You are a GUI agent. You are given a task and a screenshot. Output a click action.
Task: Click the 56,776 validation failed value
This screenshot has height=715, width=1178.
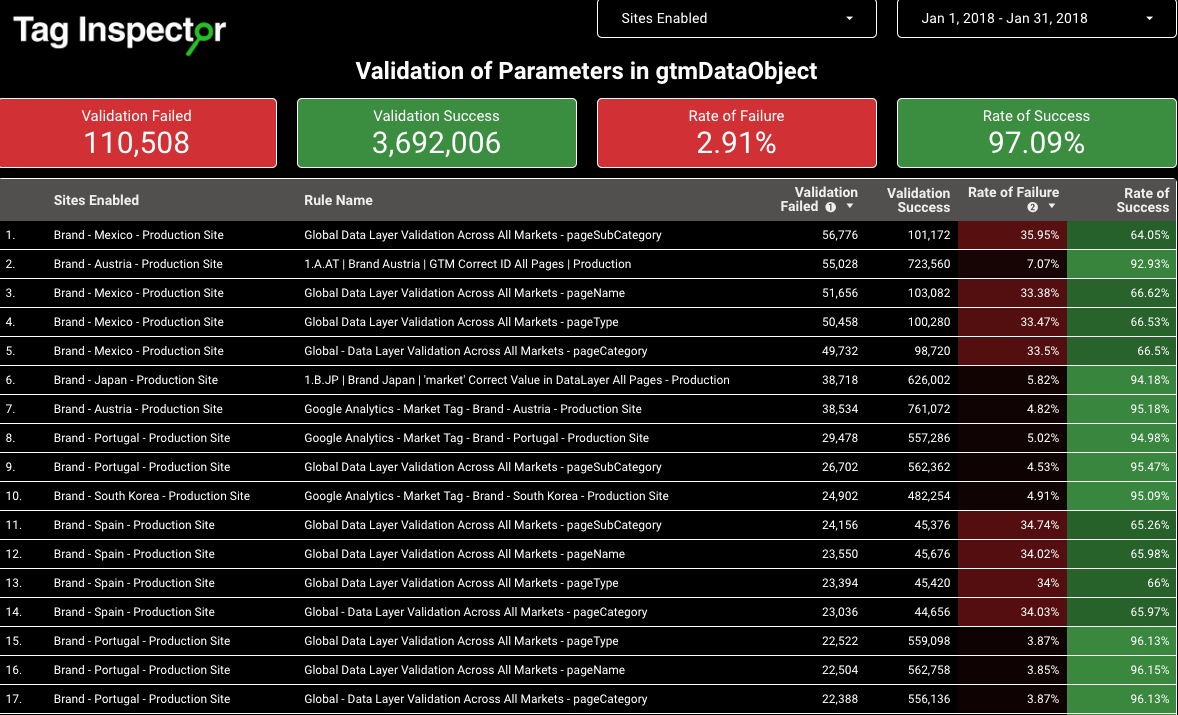pos(840,235)
